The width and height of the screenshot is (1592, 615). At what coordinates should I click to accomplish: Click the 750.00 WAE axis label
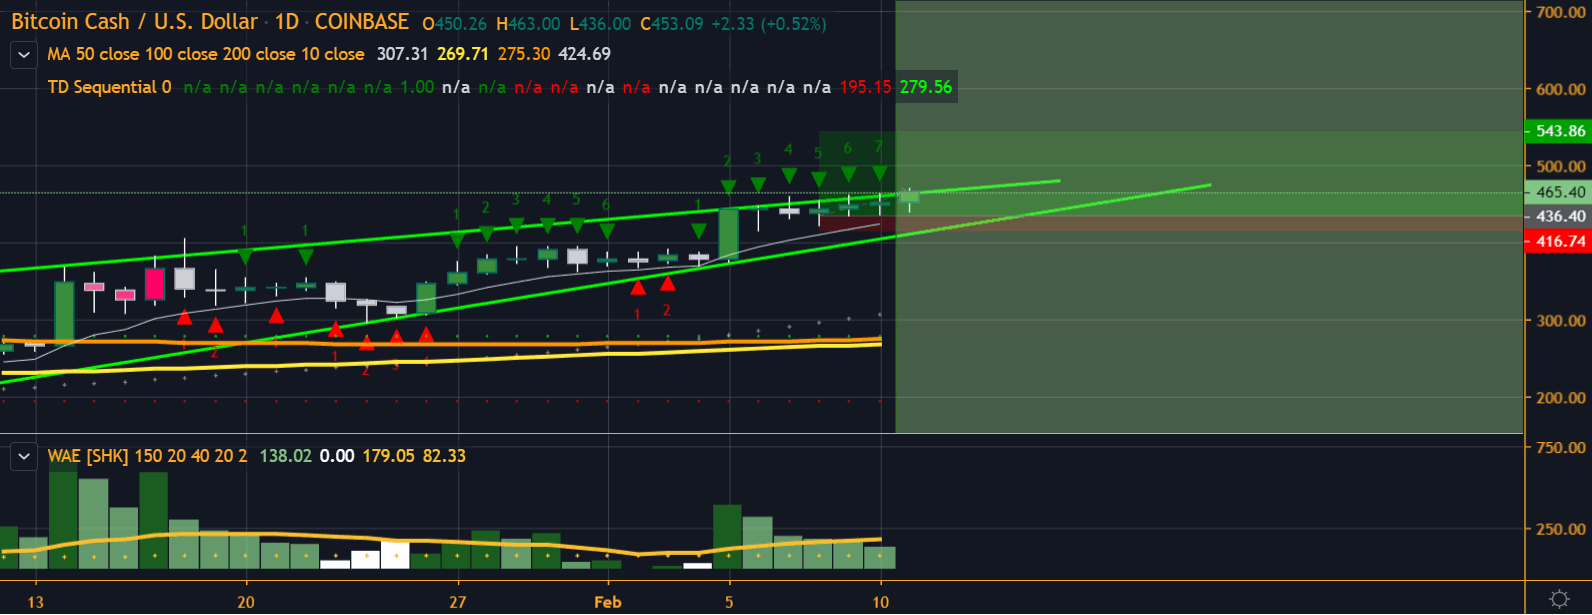[x=1561, y=447]
